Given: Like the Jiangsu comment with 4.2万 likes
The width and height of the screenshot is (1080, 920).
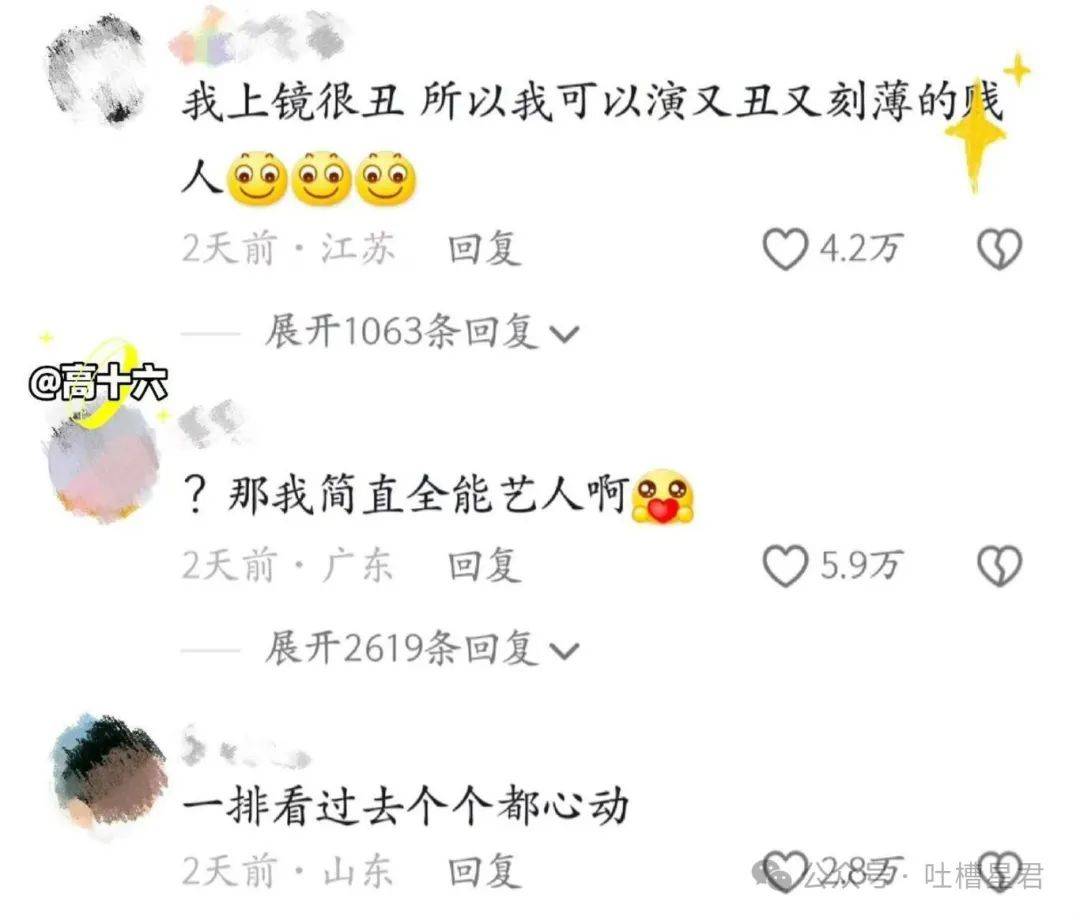Looking at the screenshot, I should tap(785, 249).
